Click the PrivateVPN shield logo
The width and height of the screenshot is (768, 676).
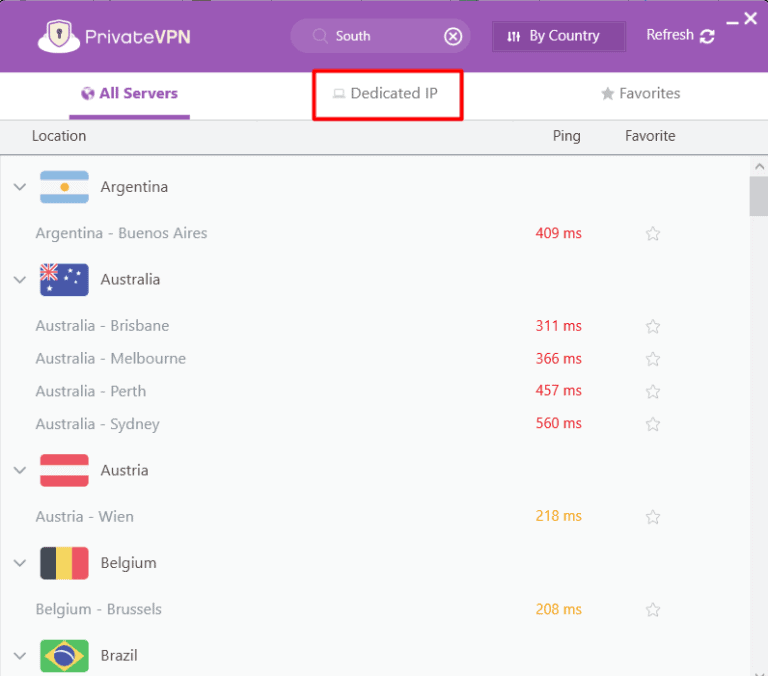[x=59, y=36]
